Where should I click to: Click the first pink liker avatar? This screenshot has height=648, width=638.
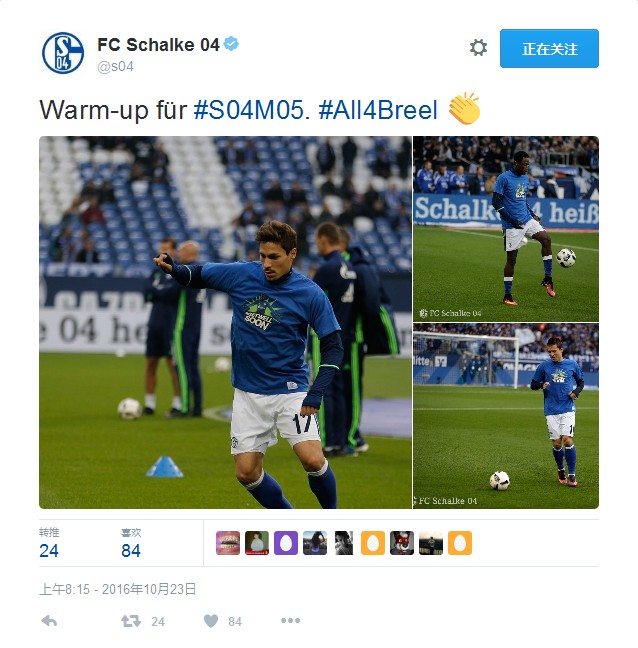click(x=228, y=543)
